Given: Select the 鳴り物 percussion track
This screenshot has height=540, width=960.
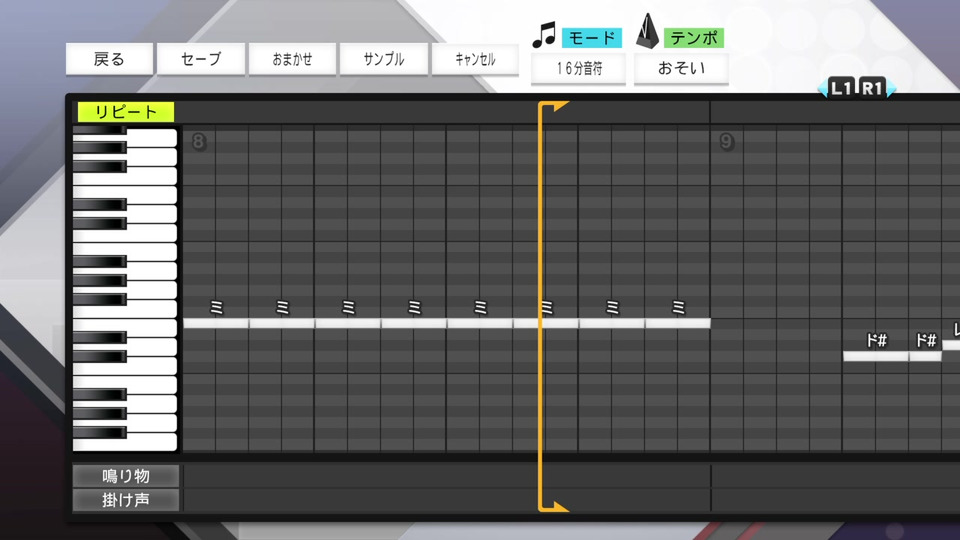Looking at the screenshot, I should (126, 476).
